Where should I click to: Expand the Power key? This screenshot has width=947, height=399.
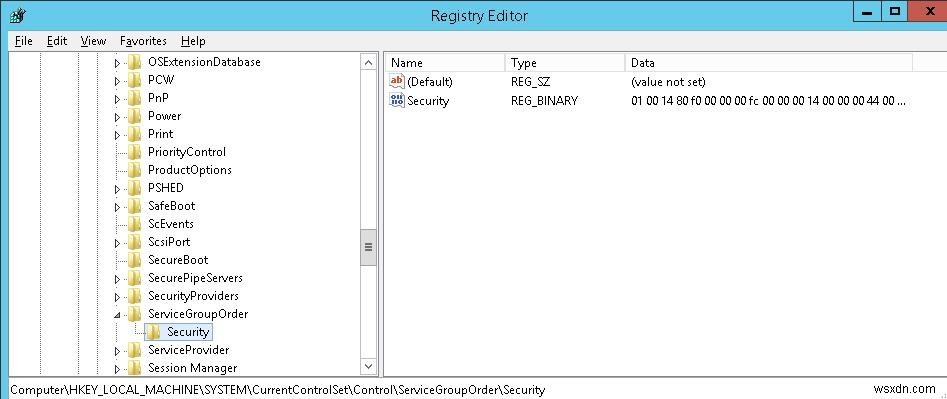117,117
